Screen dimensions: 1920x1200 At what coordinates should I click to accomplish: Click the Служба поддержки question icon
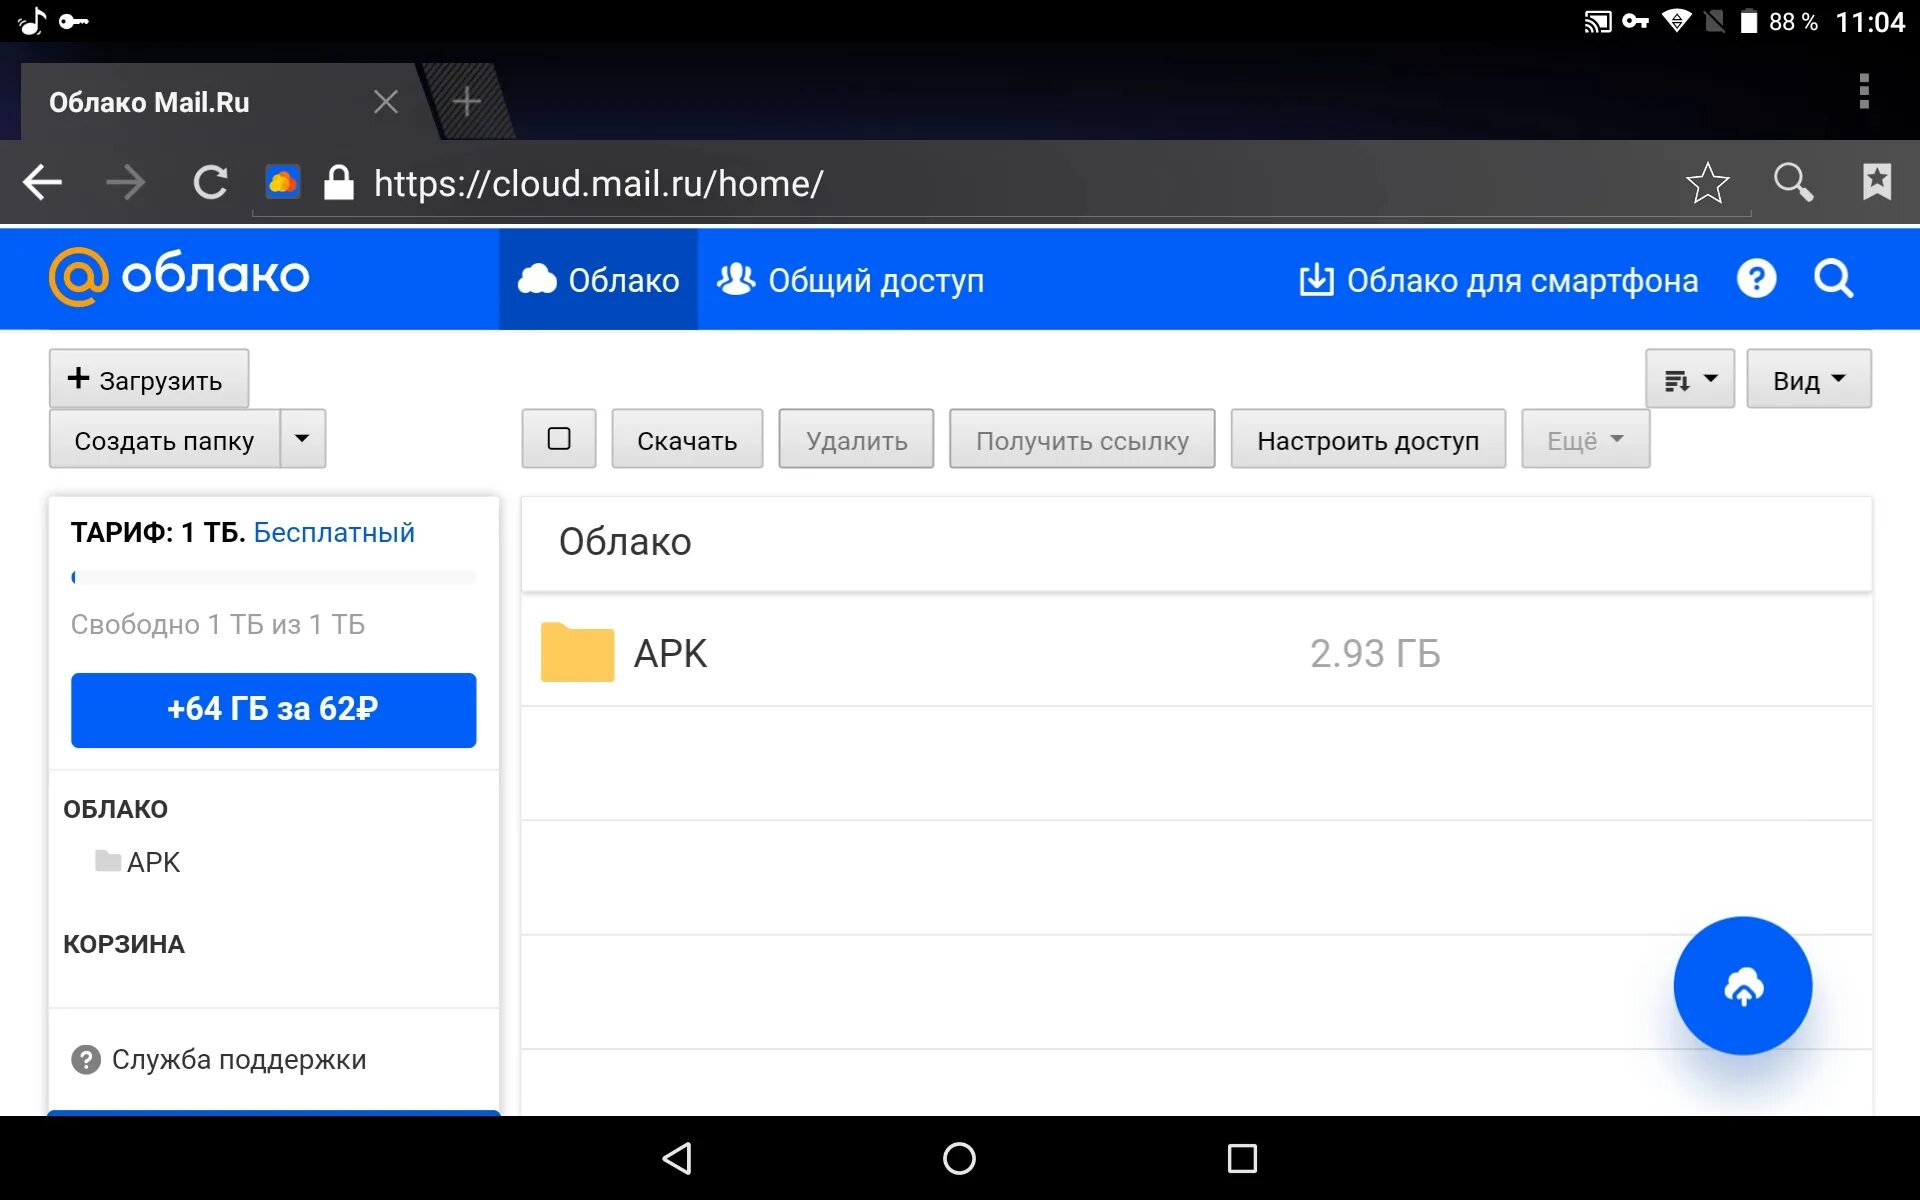[86, 1059]
